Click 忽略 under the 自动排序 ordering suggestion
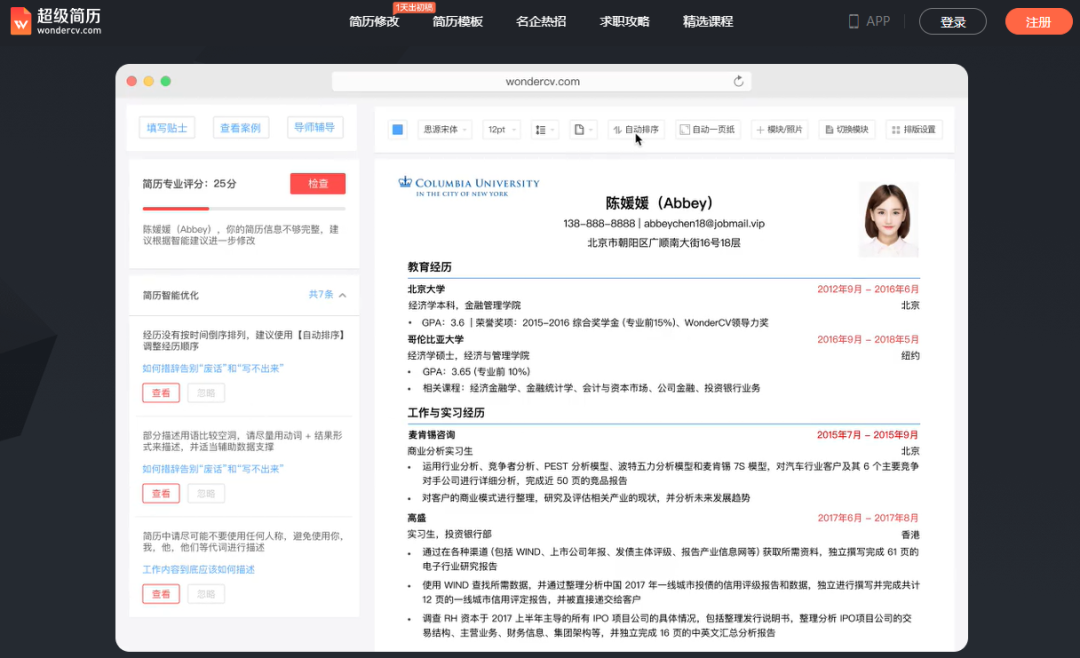The image size is (1080, 658). (206, 393)
